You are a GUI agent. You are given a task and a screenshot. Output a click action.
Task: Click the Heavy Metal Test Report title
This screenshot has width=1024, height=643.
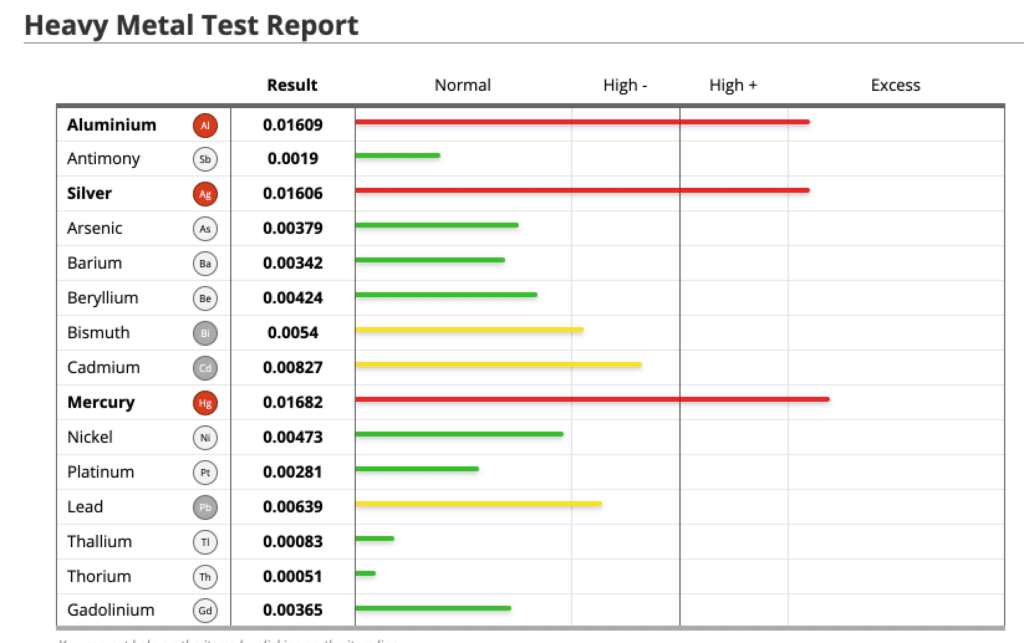191,25
